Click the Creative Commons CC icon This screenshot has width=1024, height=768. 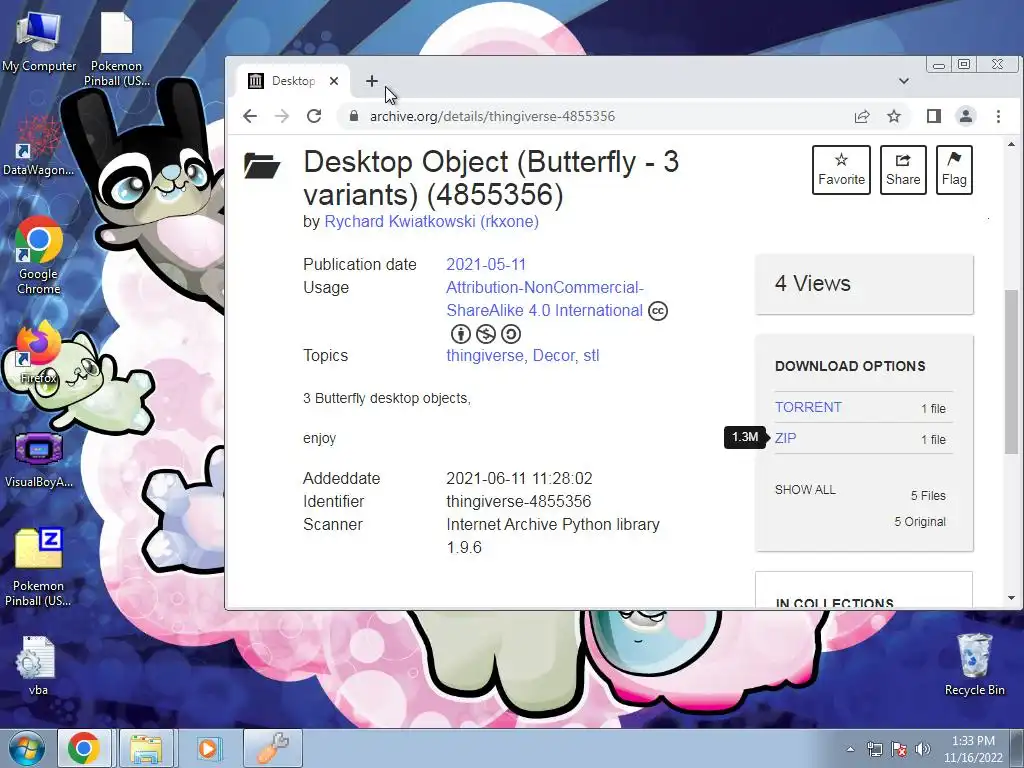point(658,311)
